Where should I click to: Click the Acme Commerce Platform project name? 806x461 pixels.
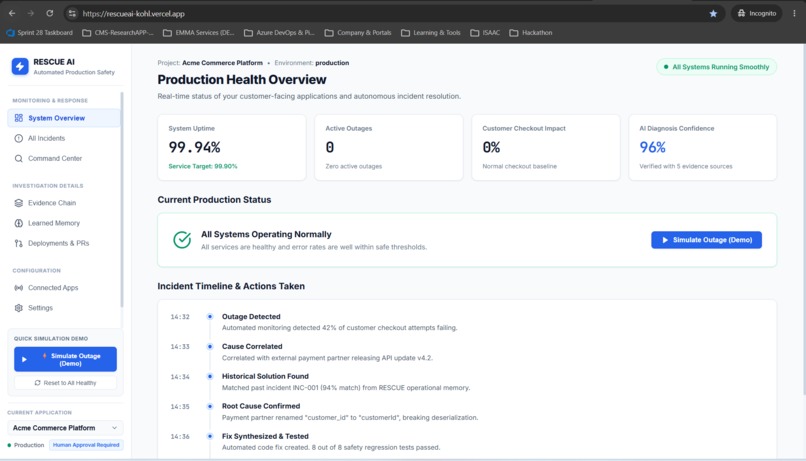point(222,63)
